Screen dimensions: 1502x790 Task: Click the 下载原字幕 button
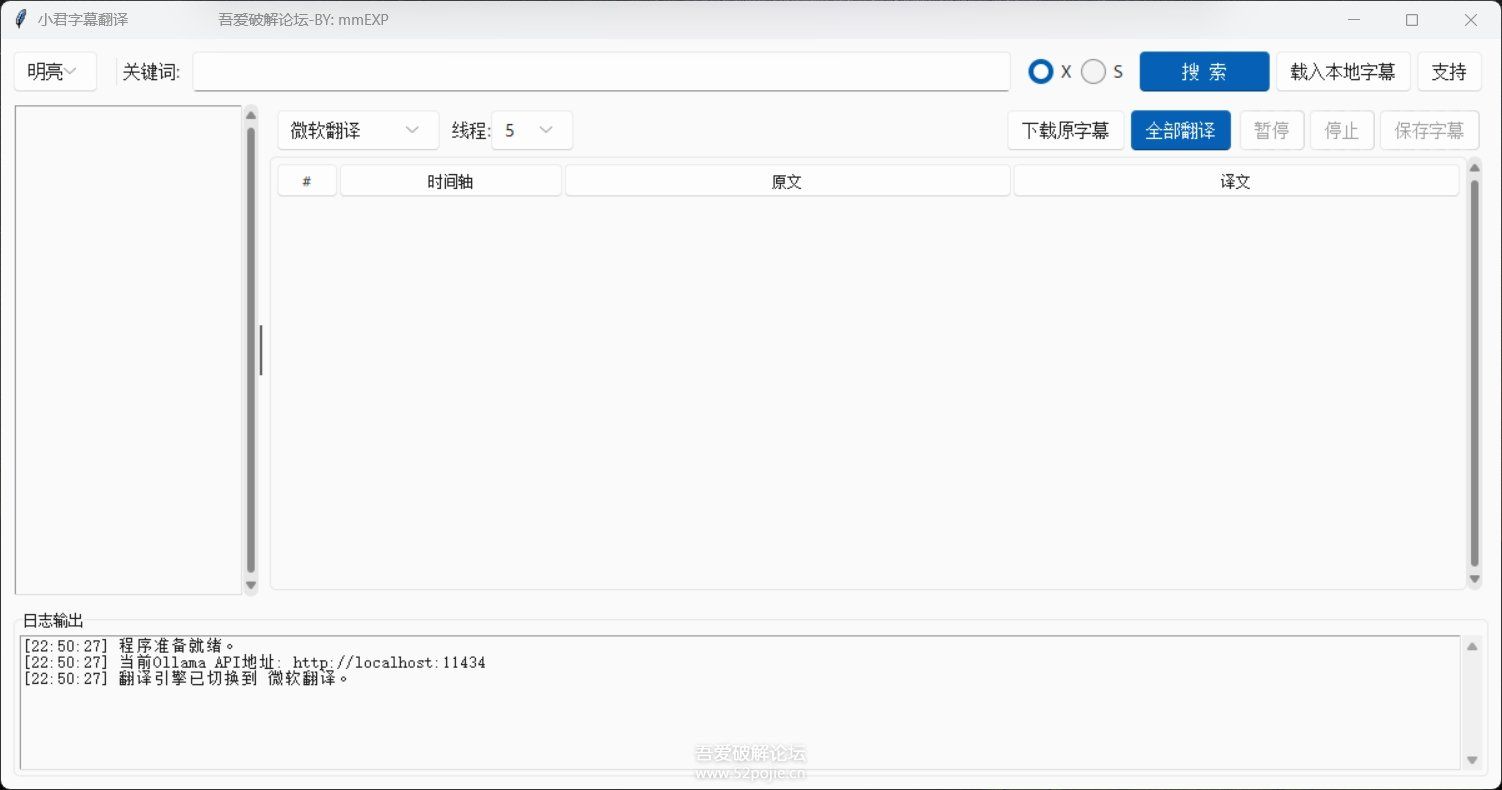(1065, 130)
